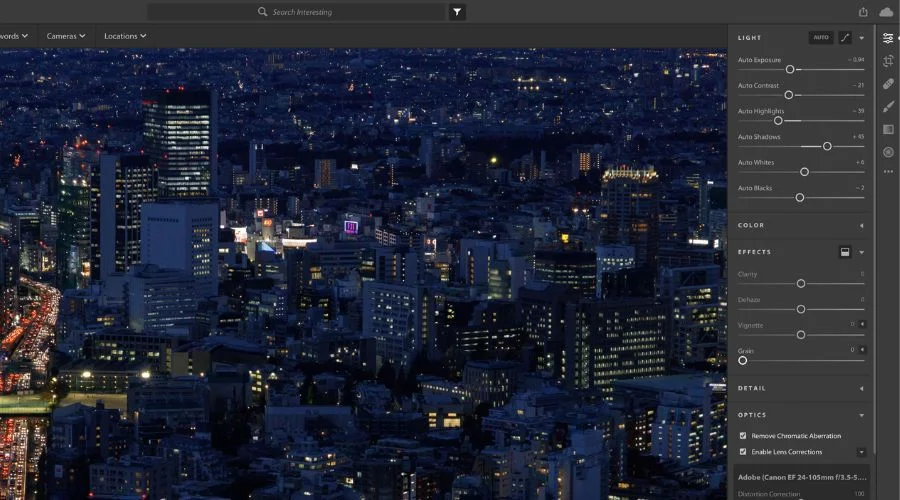The width and height of the screenshot is (900, 500).
Task: Click the Grain slider handle
Action: pyautogui.click(x=743, y=361)
